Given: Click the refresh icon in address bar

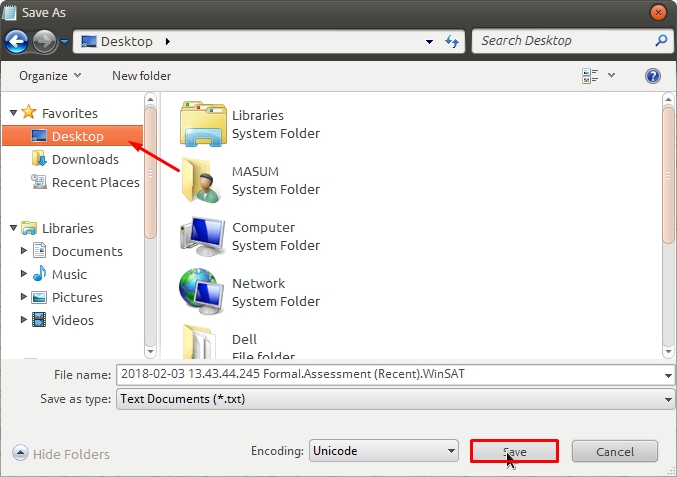Looking at the screenshot, I should 451,41.
